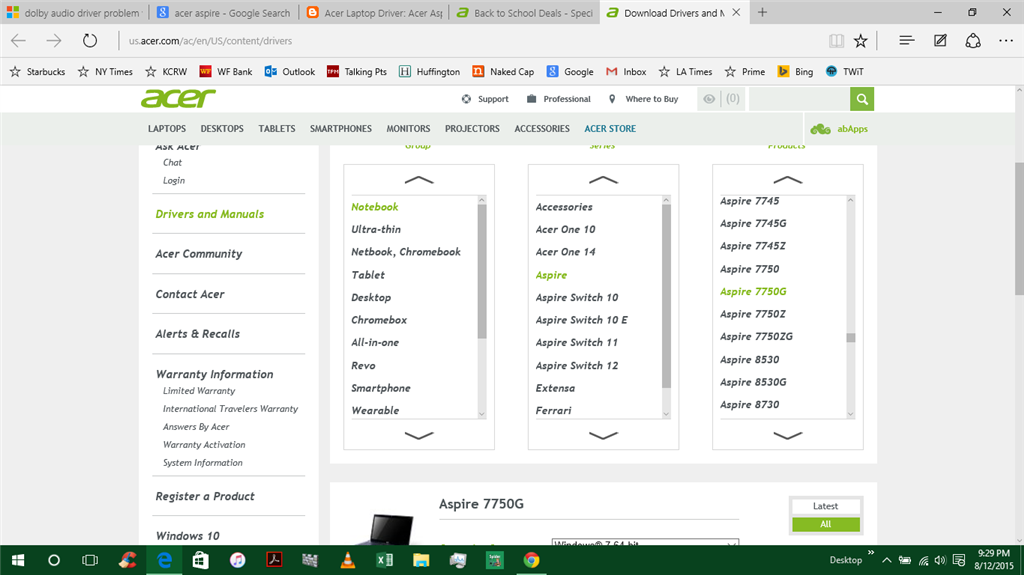1024x575 pixels.
Task: Click the Edge share icon
Action: coord(973,41)
